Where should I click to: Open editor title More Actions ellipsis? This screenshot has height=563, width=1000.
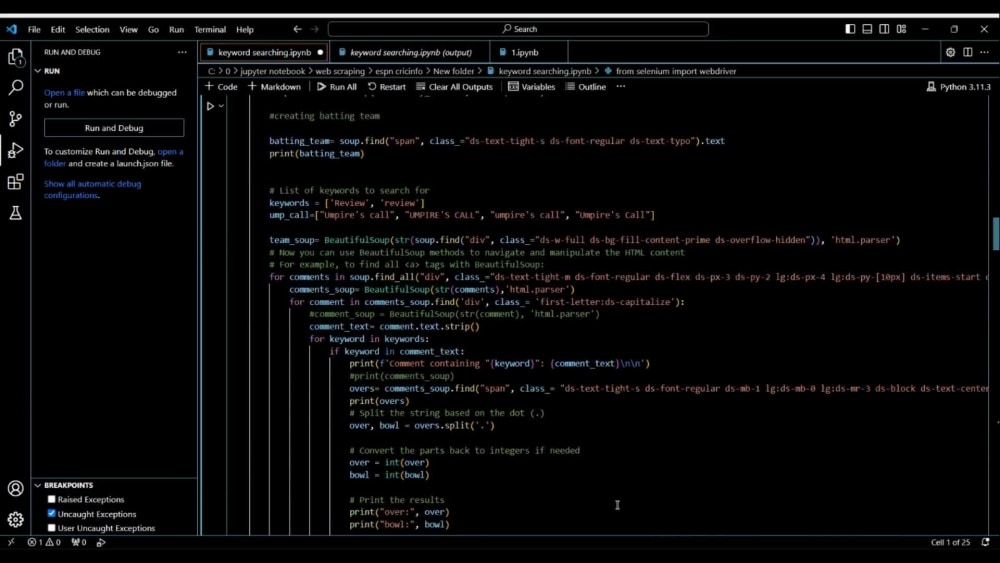[984, 52]
